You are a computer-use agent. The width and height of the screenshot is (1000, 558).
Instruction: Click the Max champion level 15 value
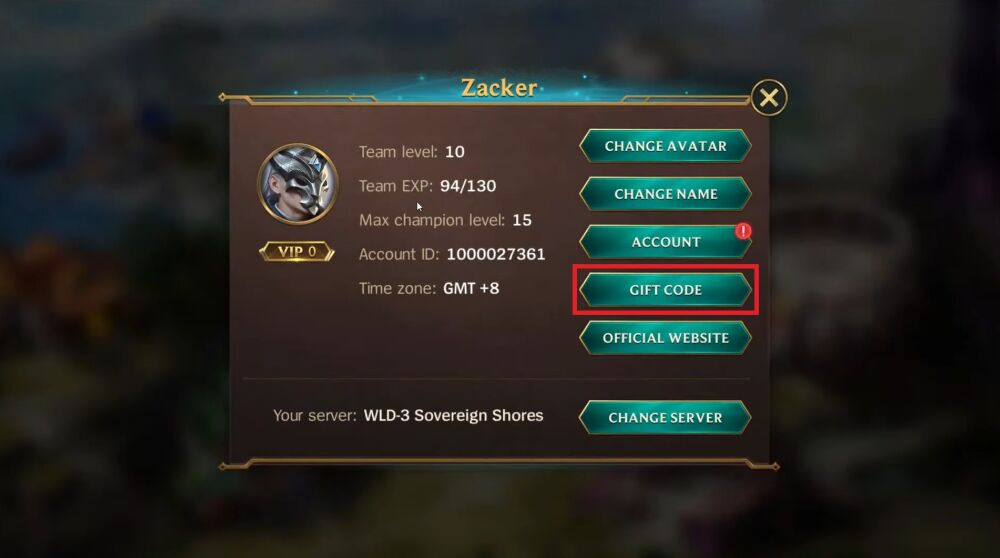(x=522, y=220)
